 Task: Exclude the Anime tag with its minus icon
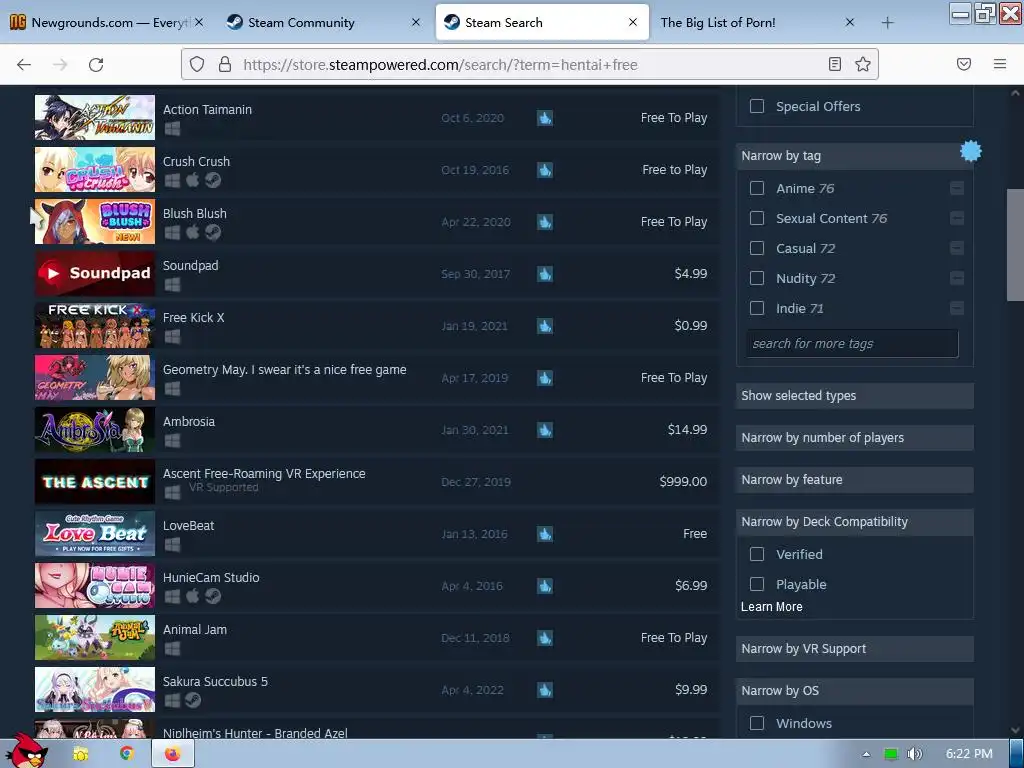(957, 189)
